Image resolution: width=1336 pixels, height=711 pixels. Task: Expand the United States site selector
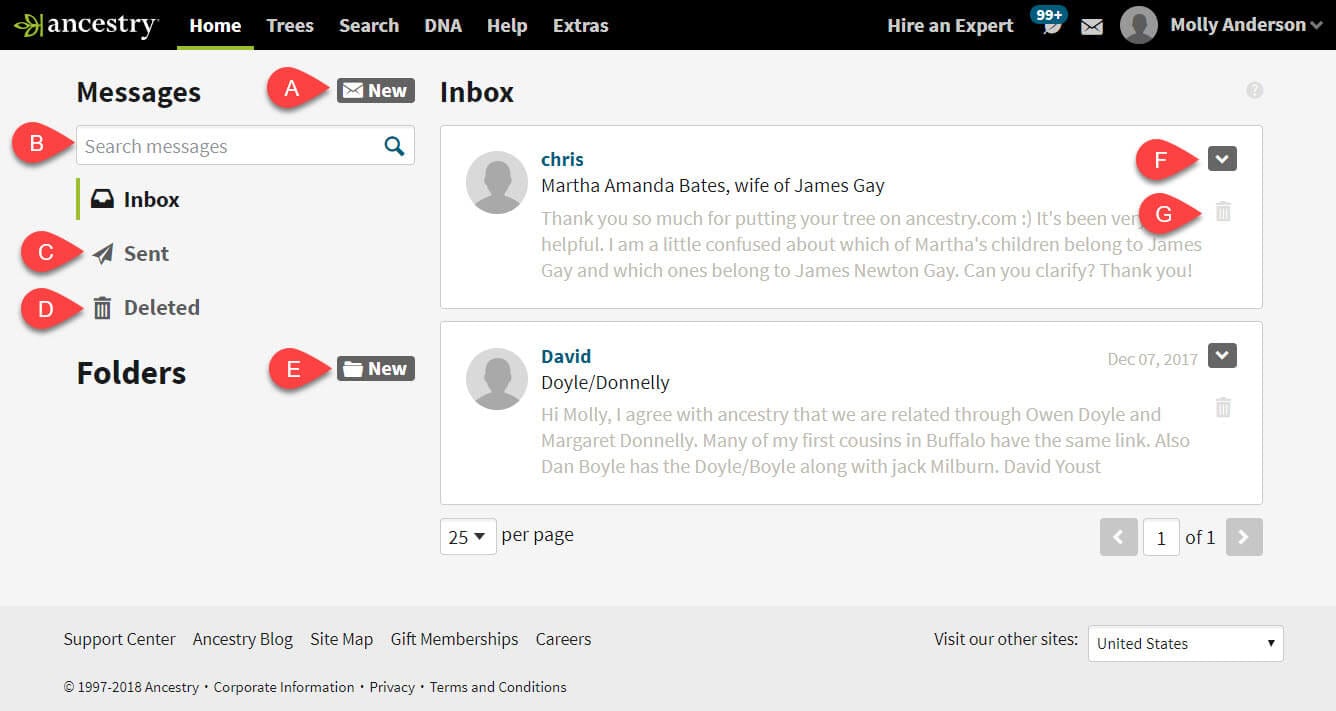click(x=1184, y=643)
